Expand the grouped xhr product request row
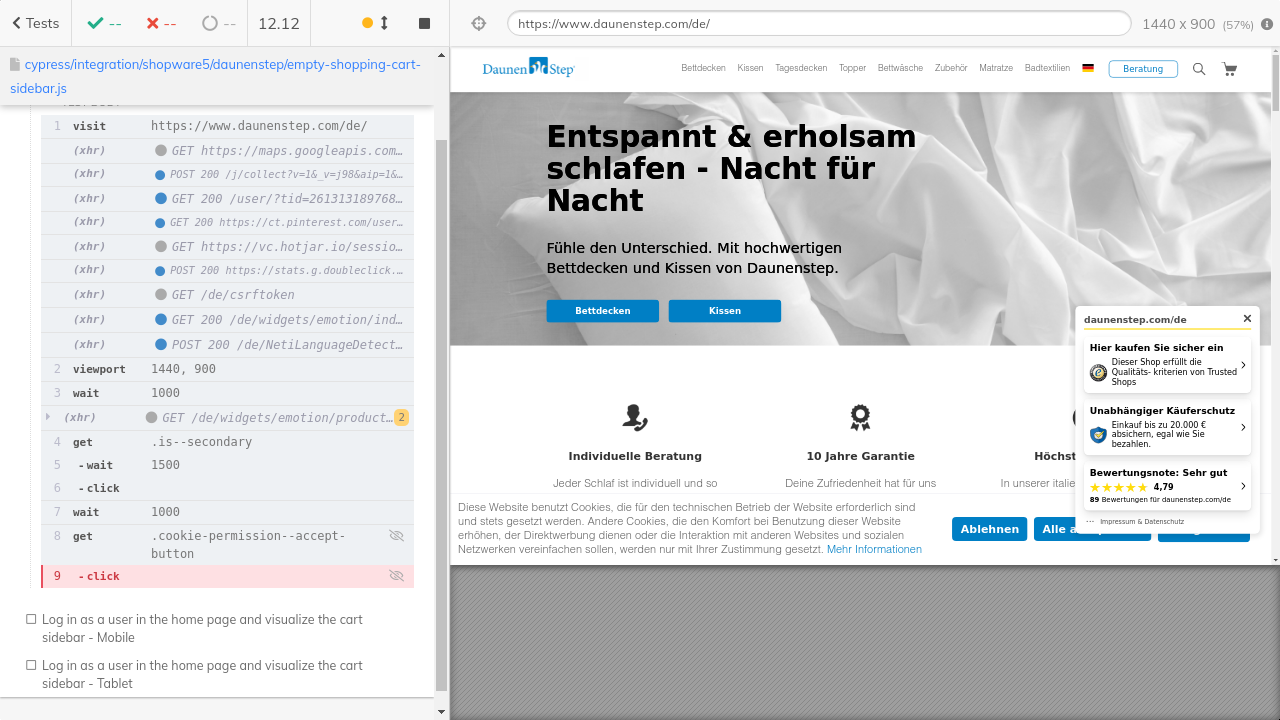 coord(47,417)
